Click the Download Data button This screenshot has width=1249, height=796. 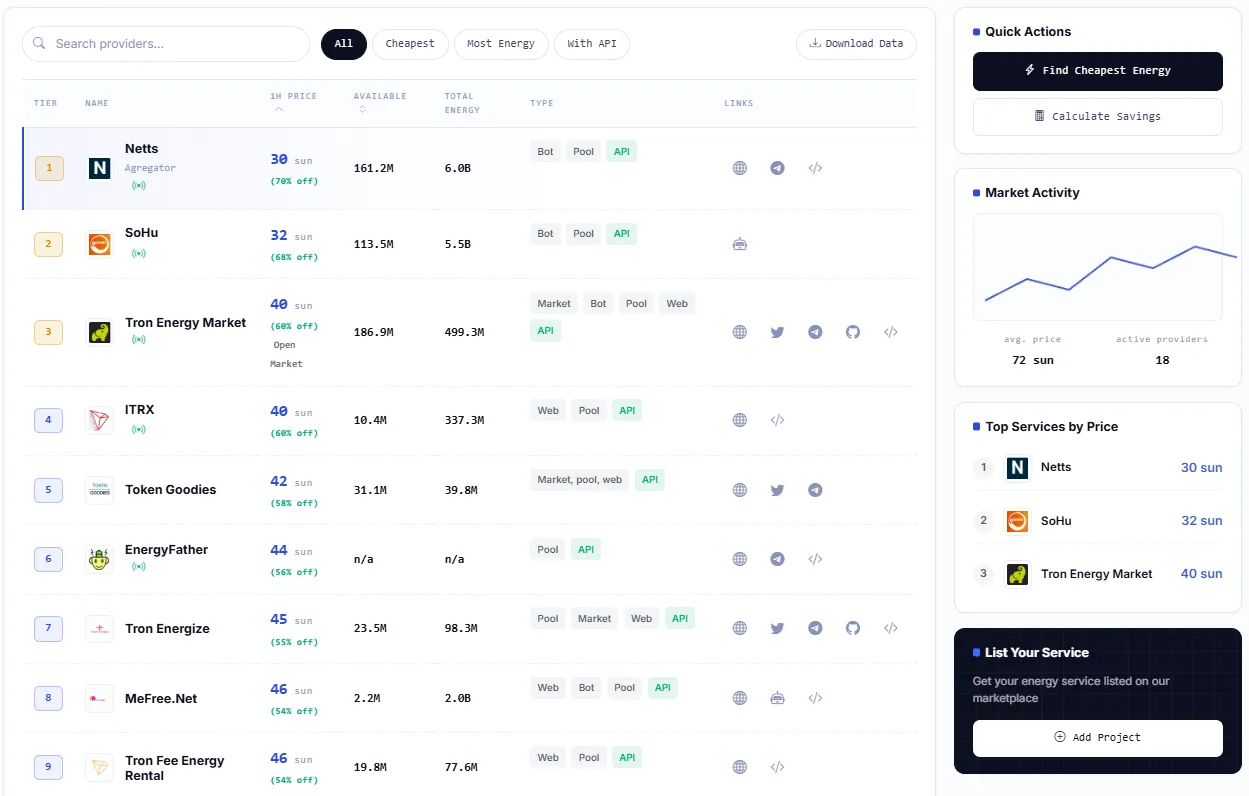[x=856, y=44]
